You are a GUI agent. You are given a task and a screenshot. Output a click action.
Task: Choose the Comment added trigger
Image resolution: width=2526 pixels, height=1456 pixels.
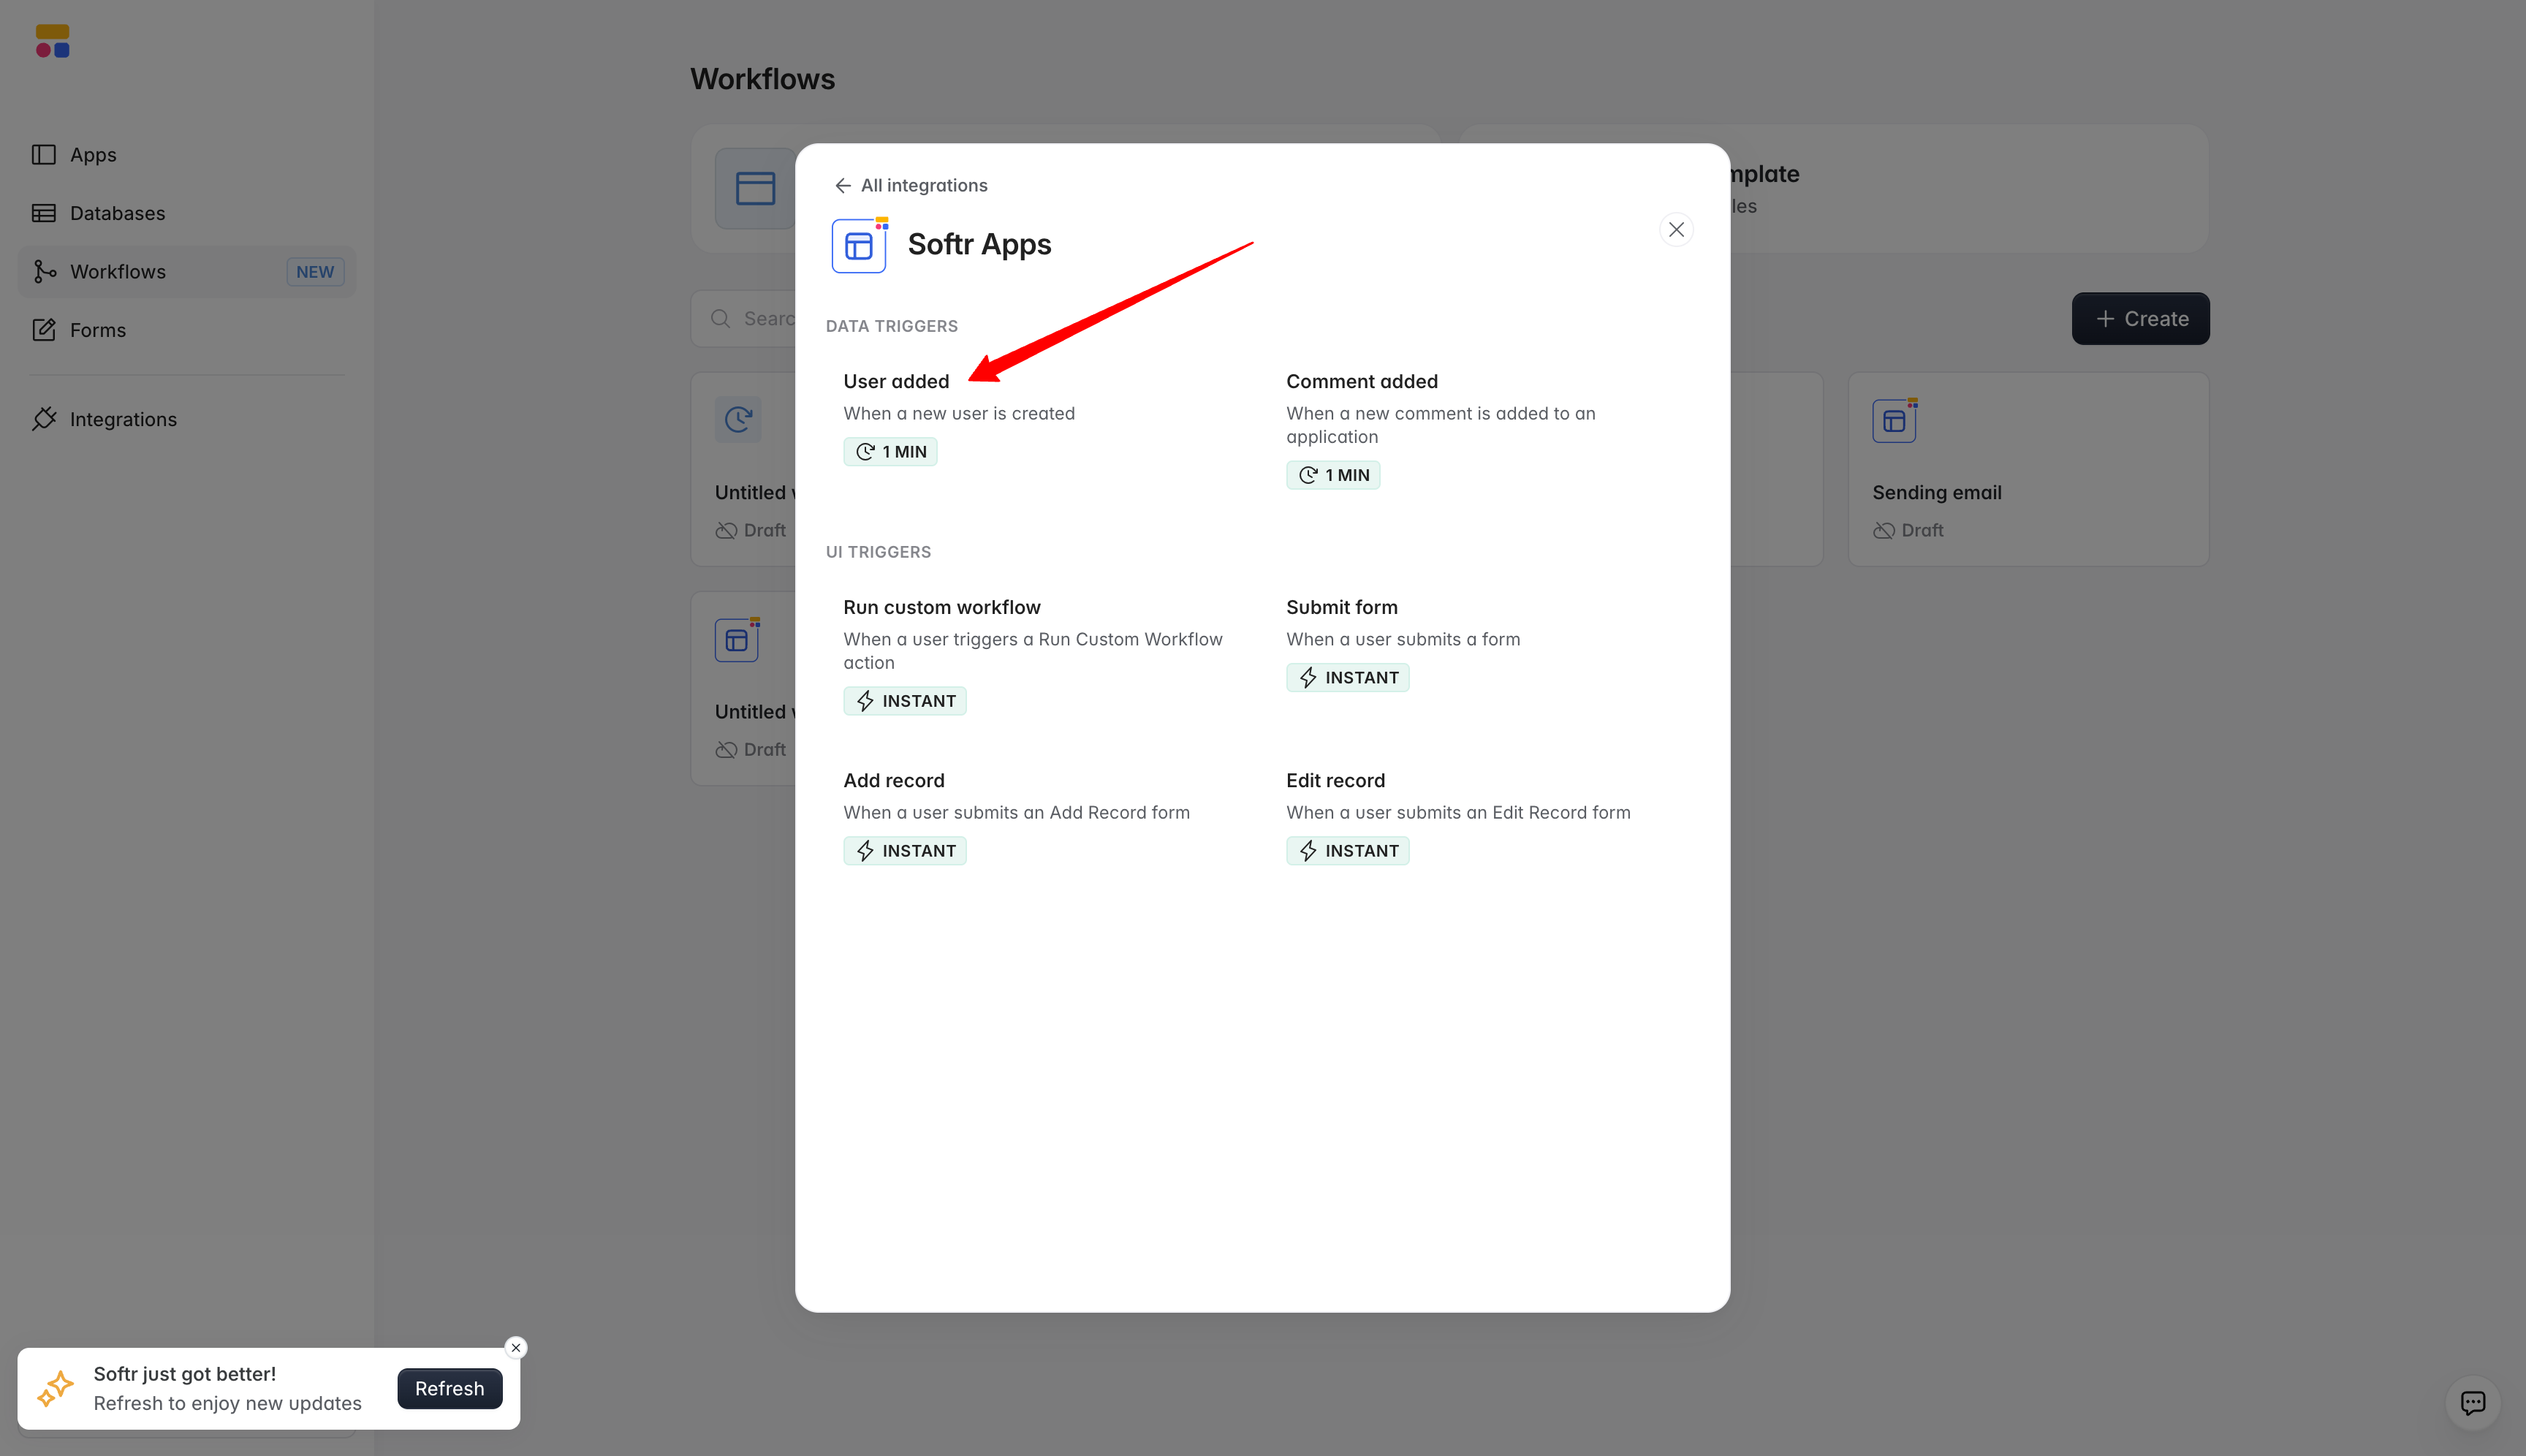pyautogui.click(x=1361, y=381)
